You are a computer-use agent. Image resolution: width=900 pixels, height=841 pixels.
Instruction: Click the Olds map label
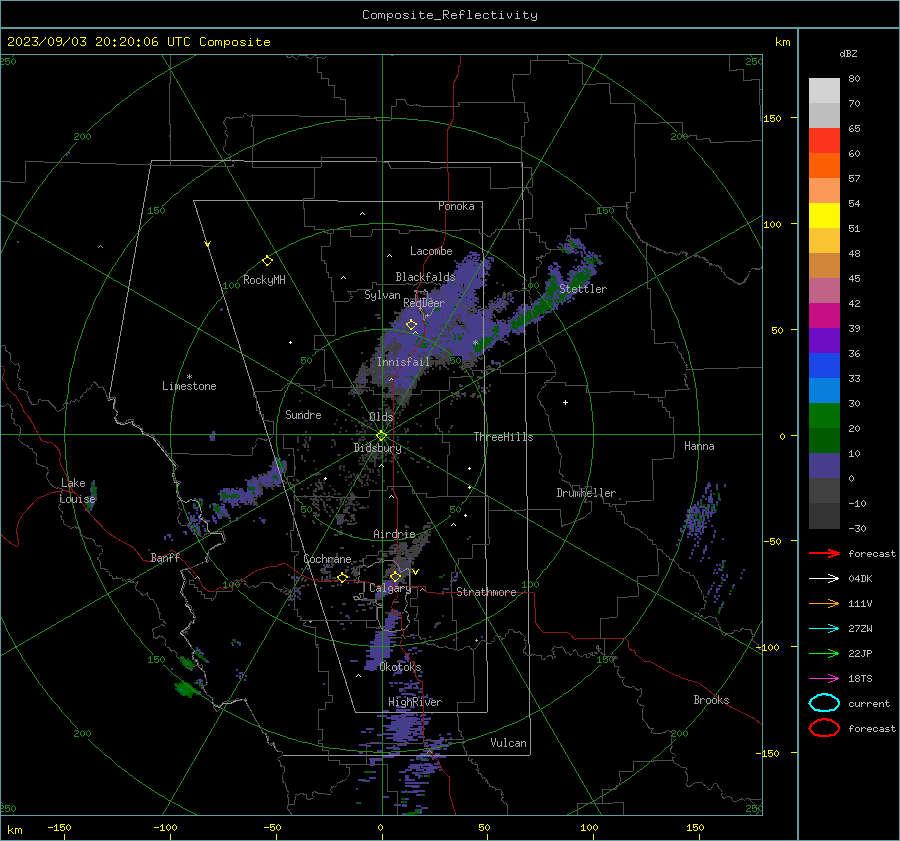[x=381, y=417]
